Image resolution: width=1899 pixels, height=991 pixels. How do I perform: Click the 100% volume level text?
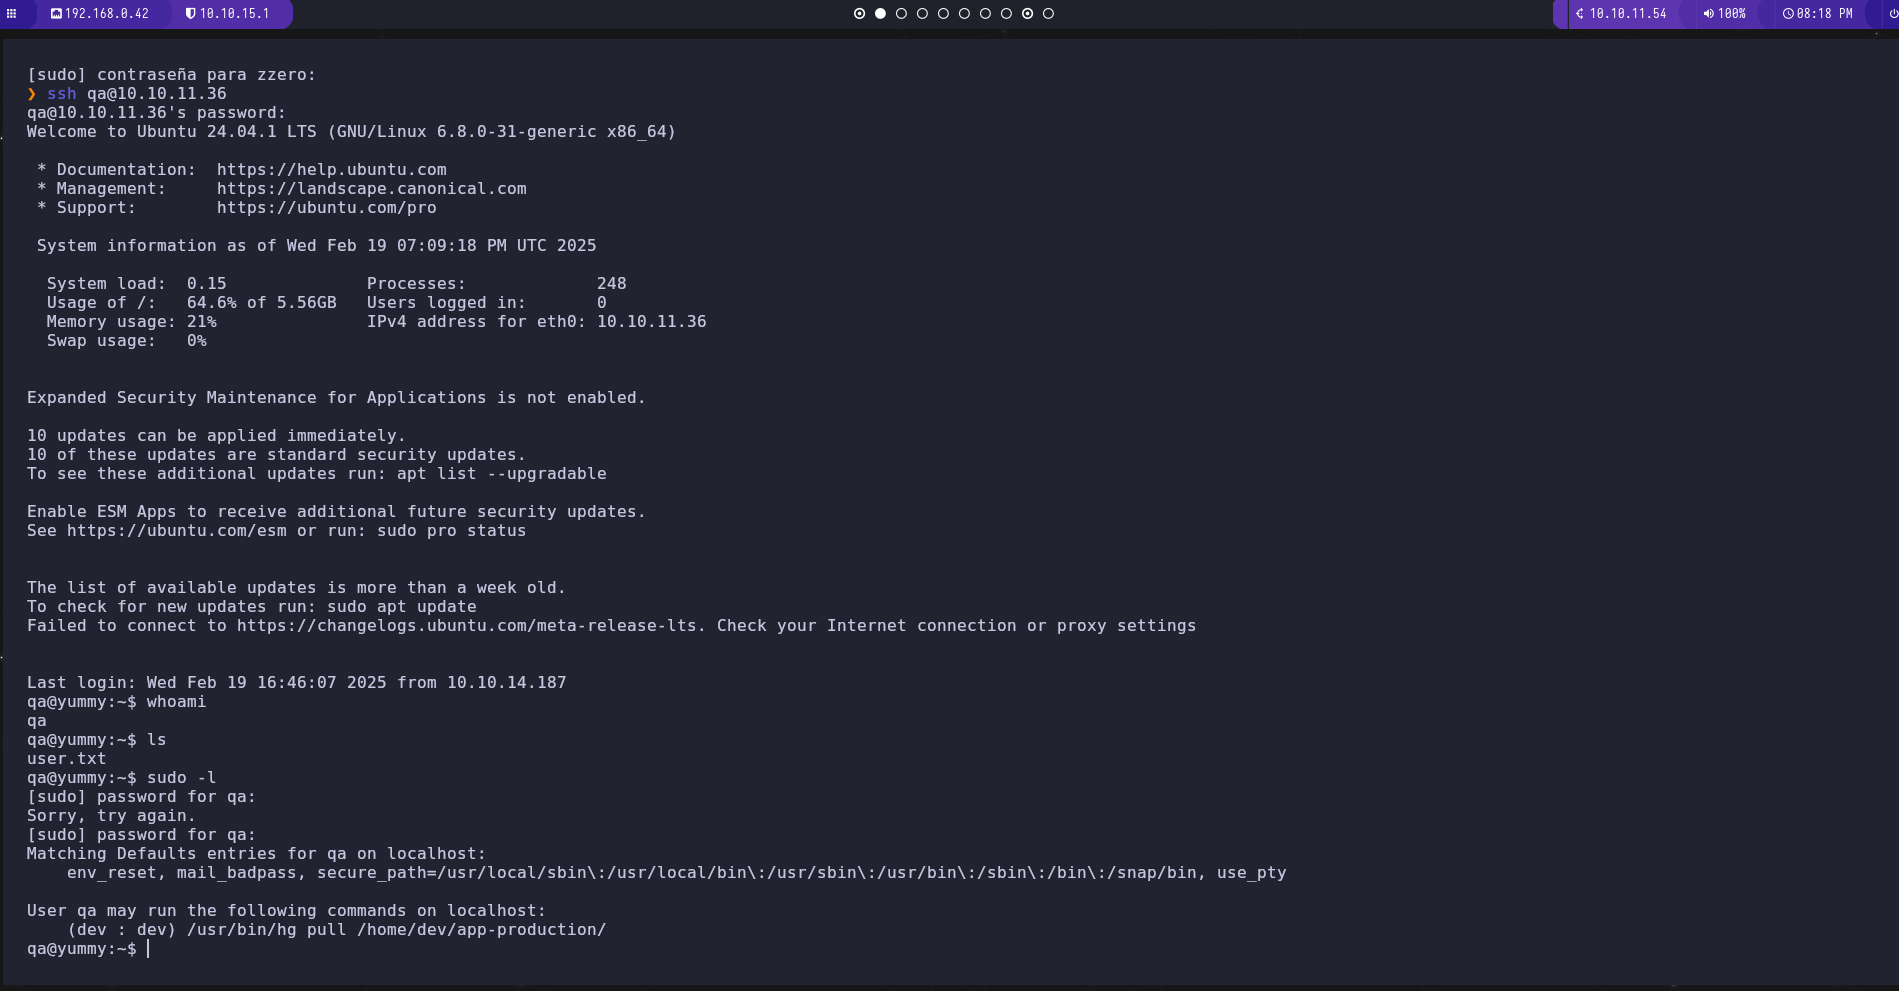[1732, 14]
